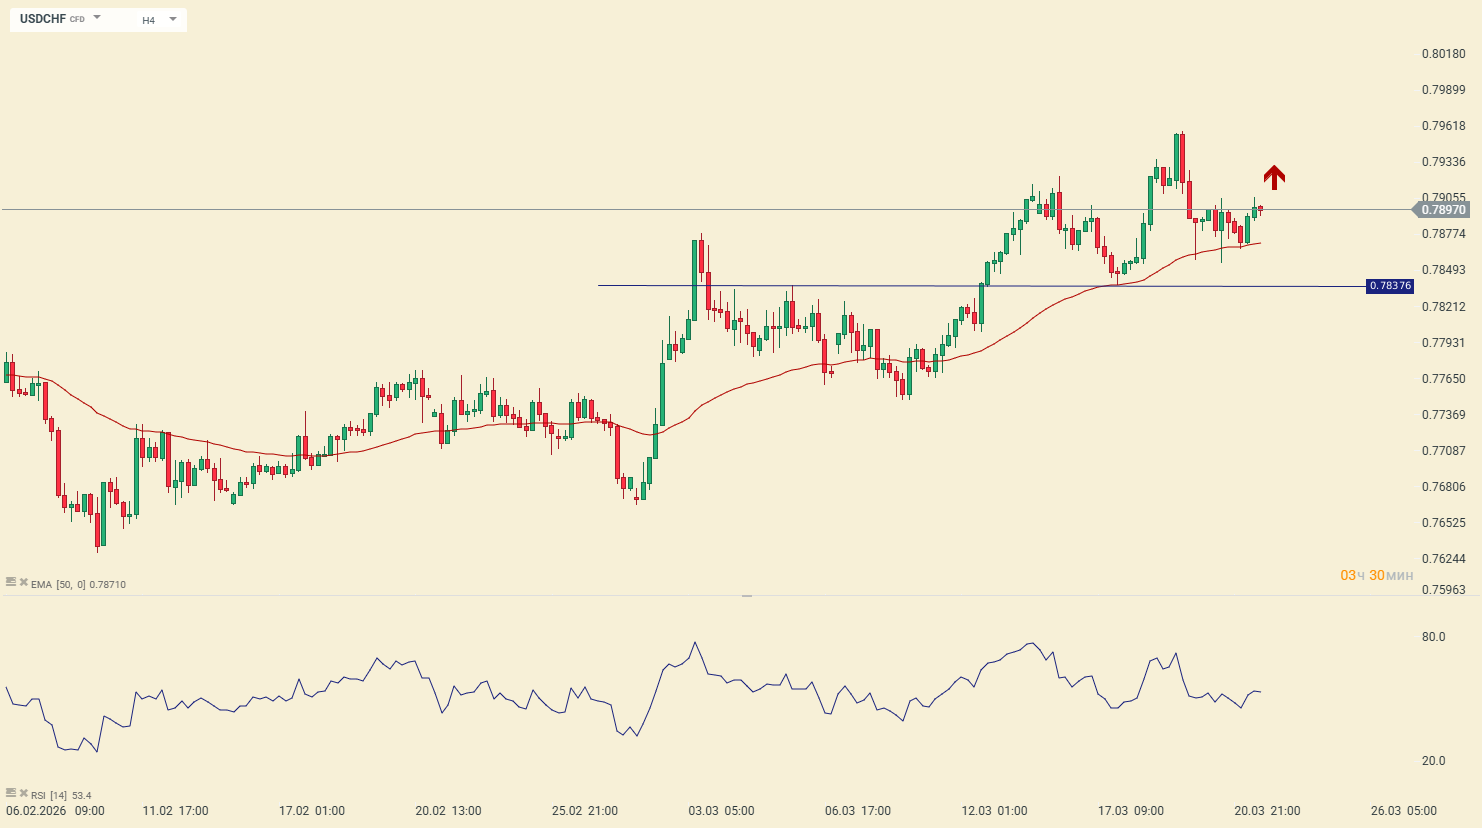
Task: Select the 0.78376 horizontal level label
Action: tap(1390, 286)
